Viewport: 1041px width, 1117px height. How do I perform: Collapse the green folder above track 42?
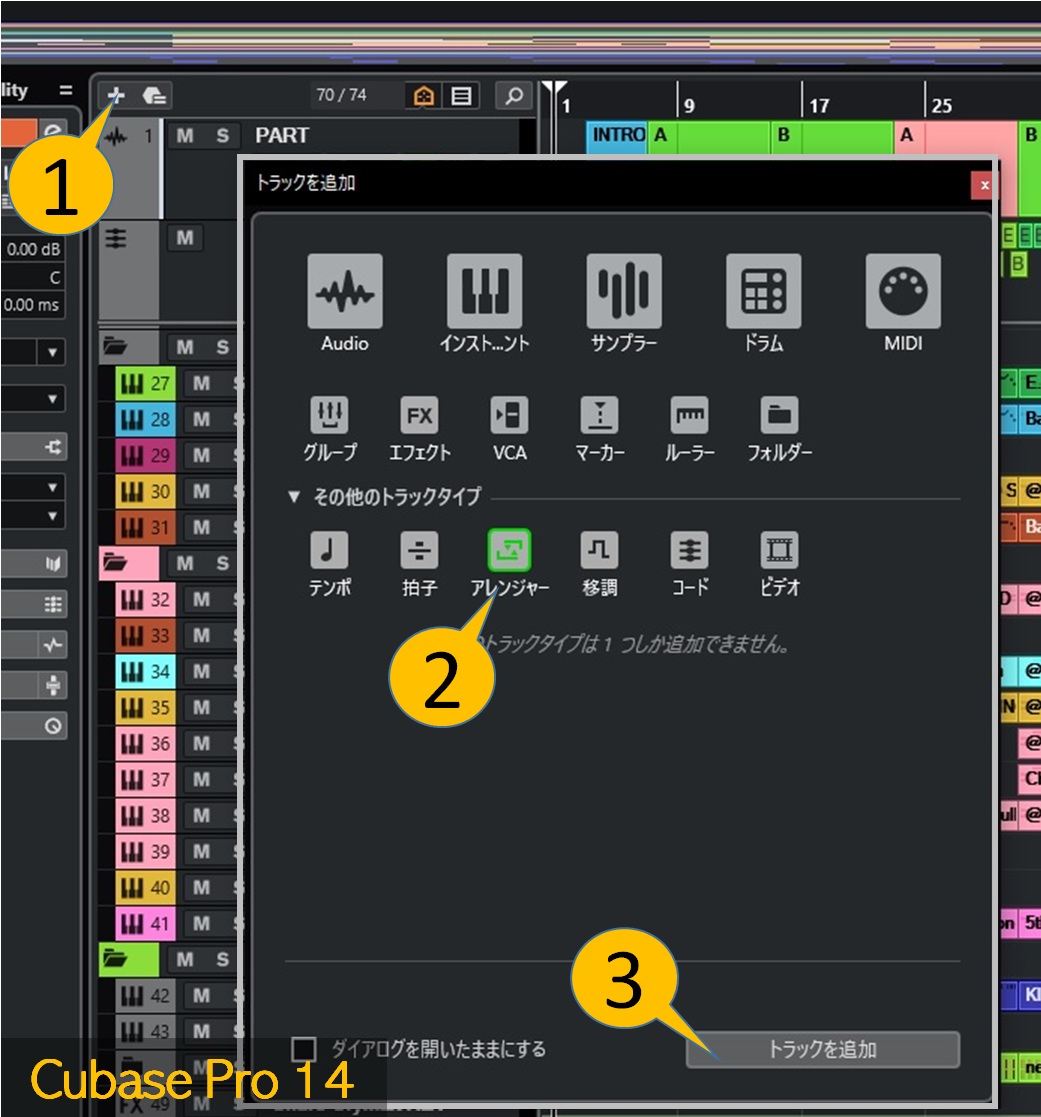point(115,959)
